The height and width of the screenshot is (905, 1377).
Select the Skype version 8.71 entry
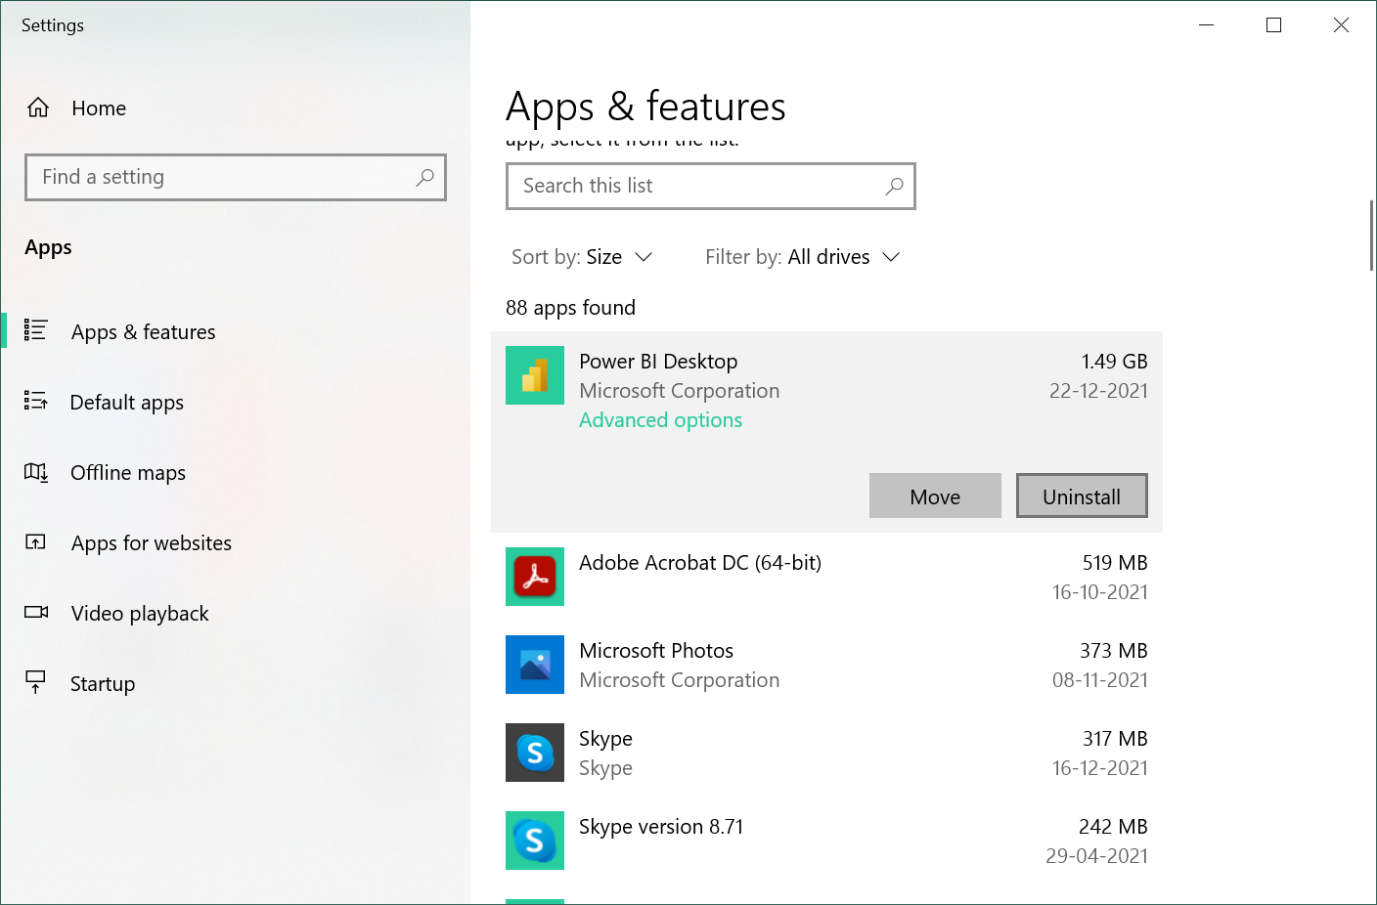[x=827, y=841]
